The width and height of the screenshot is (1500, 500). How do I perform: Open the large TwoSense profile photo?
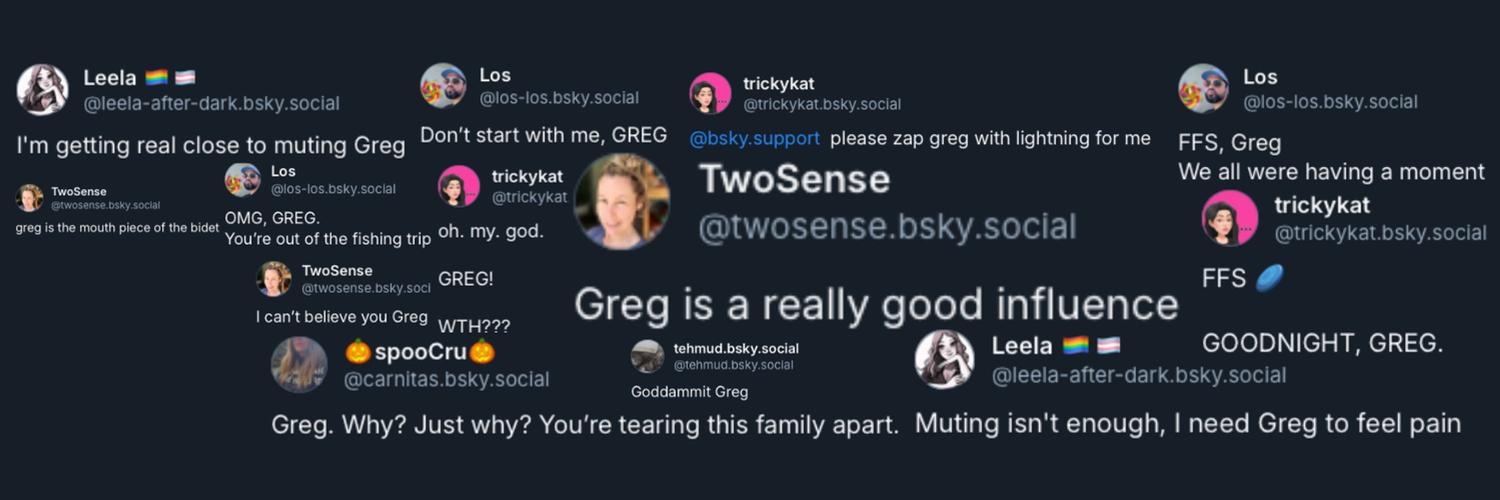622,201
